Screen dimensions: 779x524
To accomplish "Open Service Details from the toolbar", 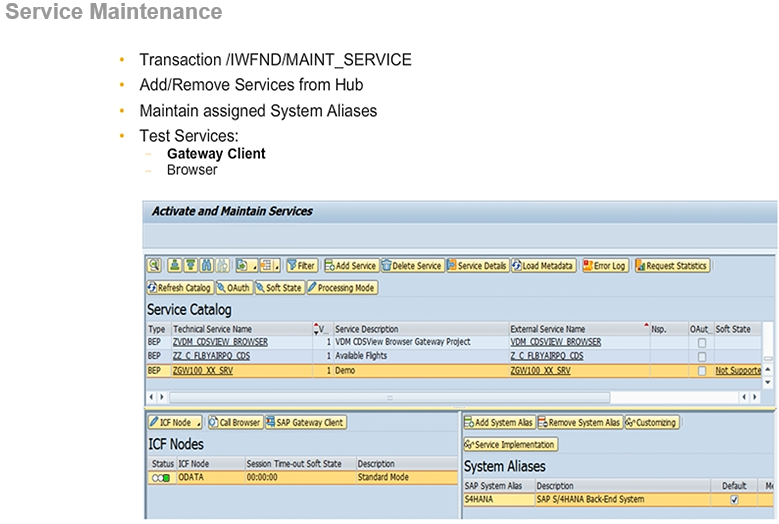I will tap(477, 266).
